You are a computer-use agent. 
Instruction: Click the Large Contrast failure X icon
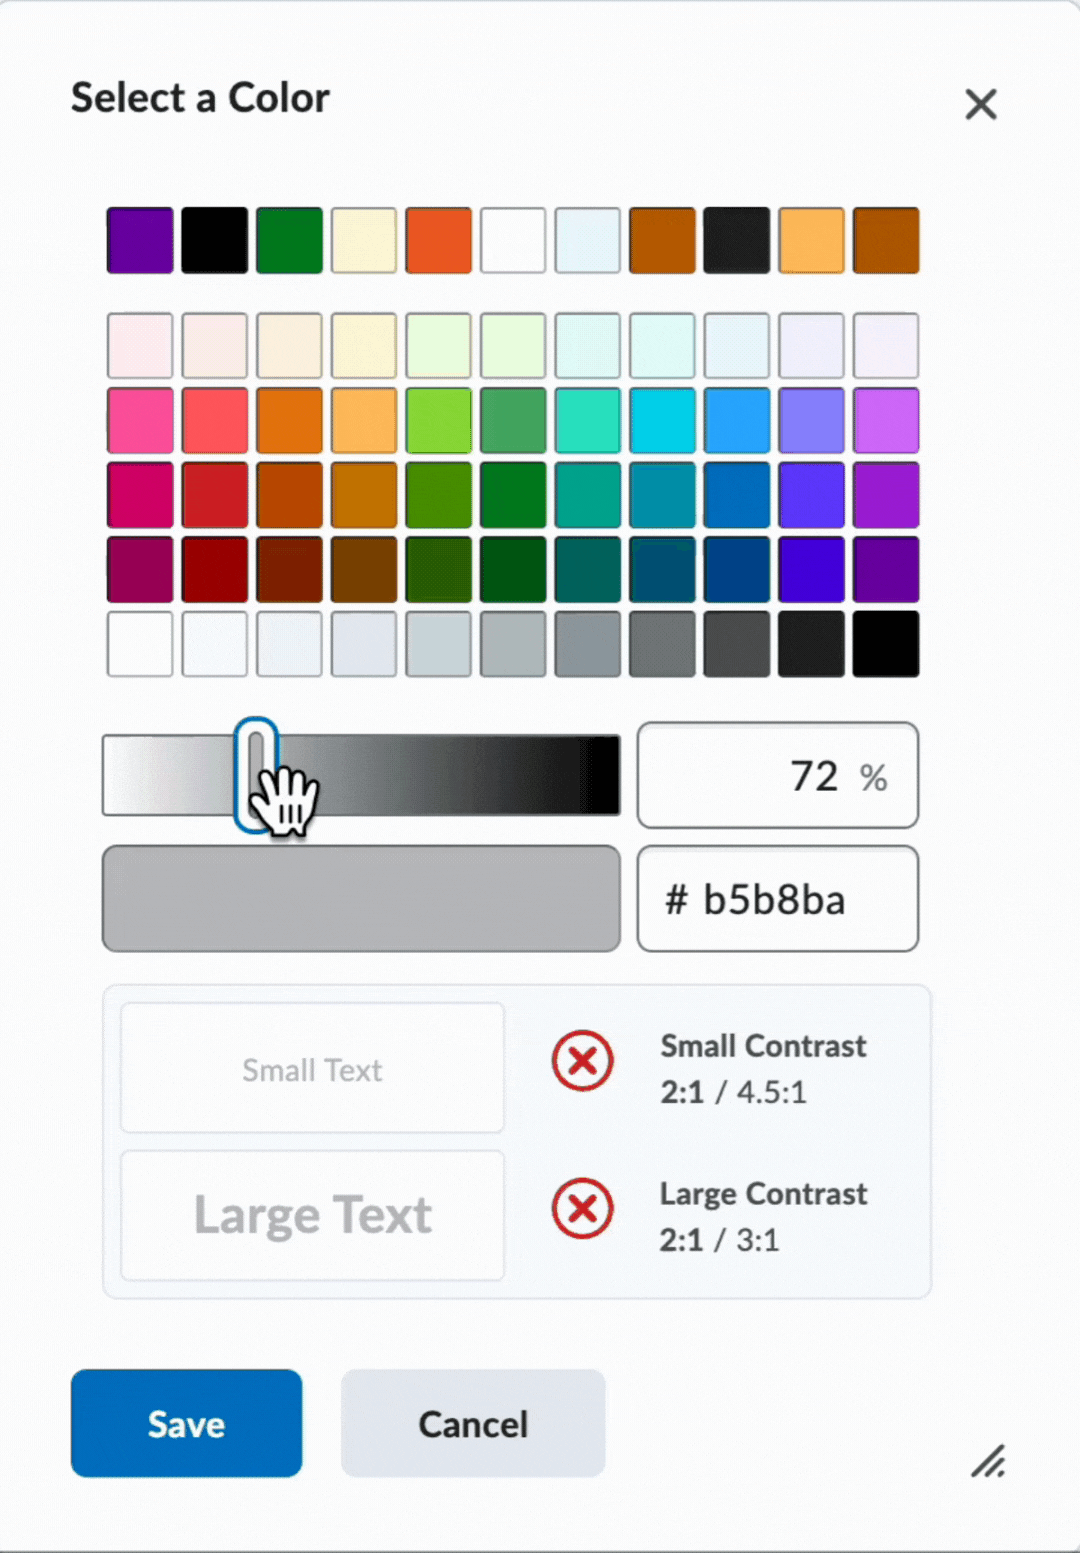(x=582, y=1209)
